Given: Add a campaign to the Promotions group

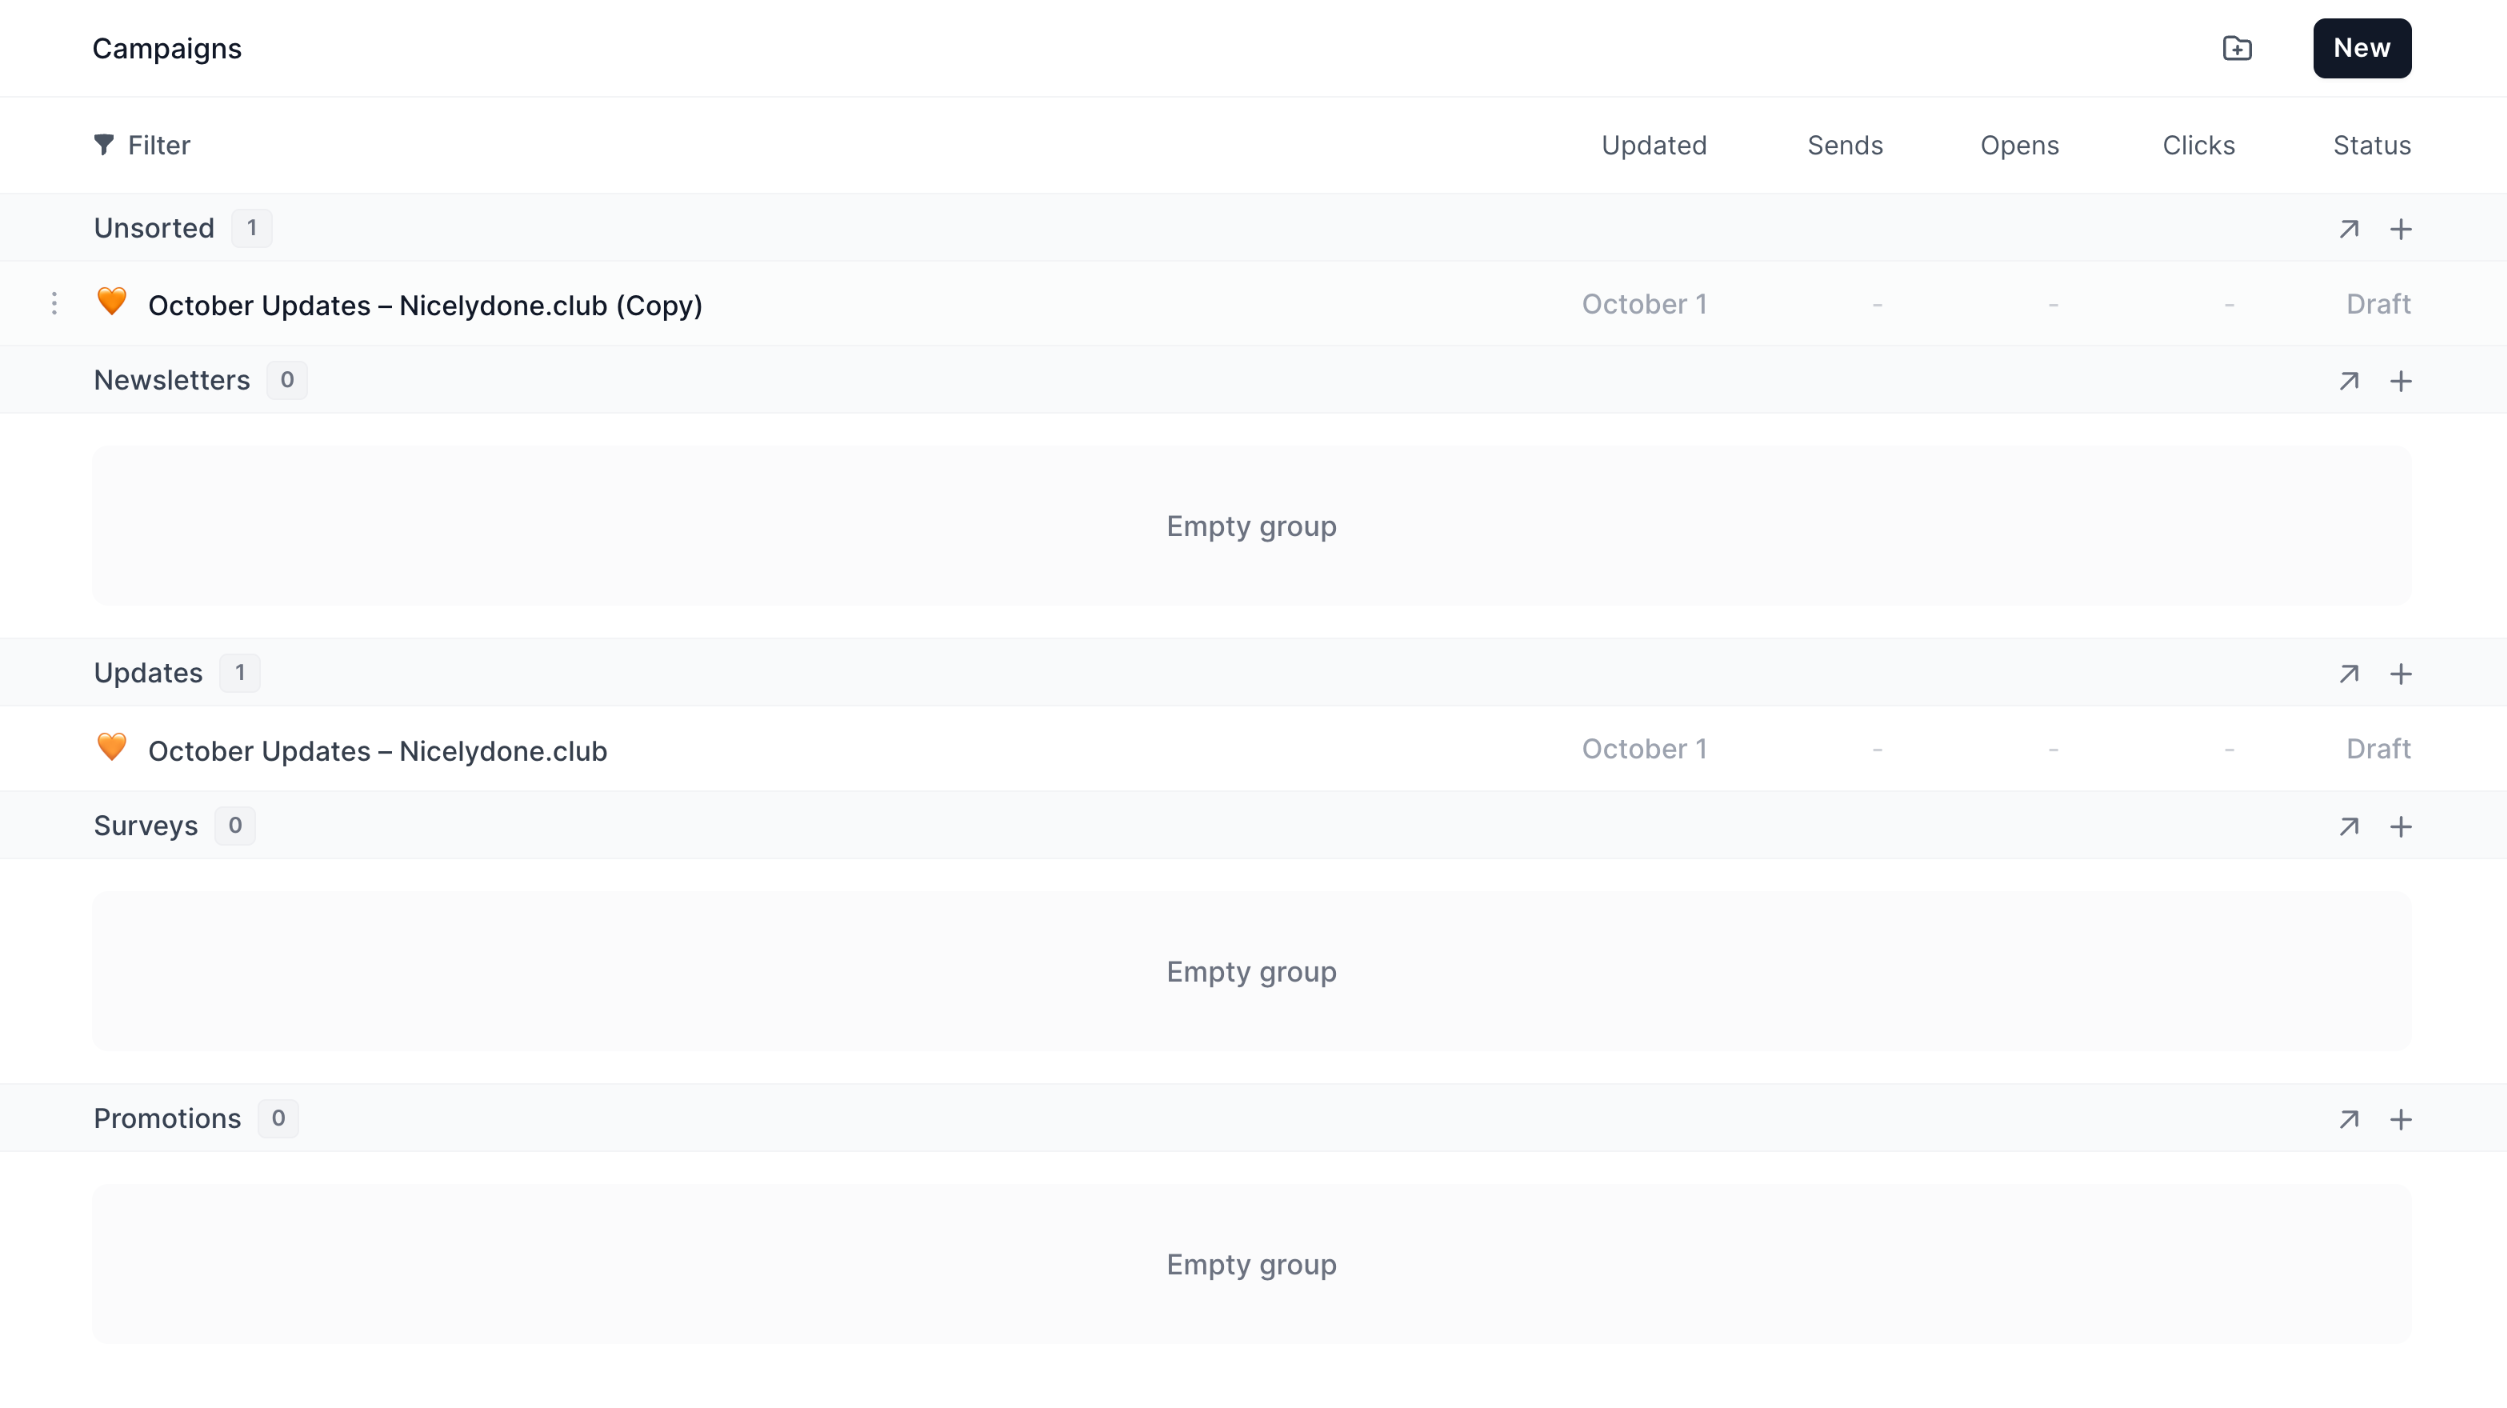Looking at the screenshot, I should (2401, 1119).
